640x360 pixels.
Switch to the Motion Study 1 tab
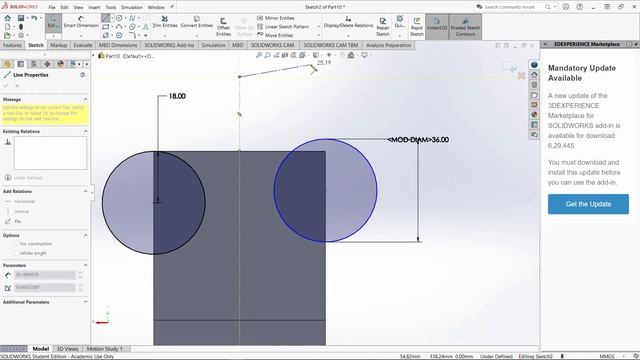pyautogui.click(x=104, y=349)
